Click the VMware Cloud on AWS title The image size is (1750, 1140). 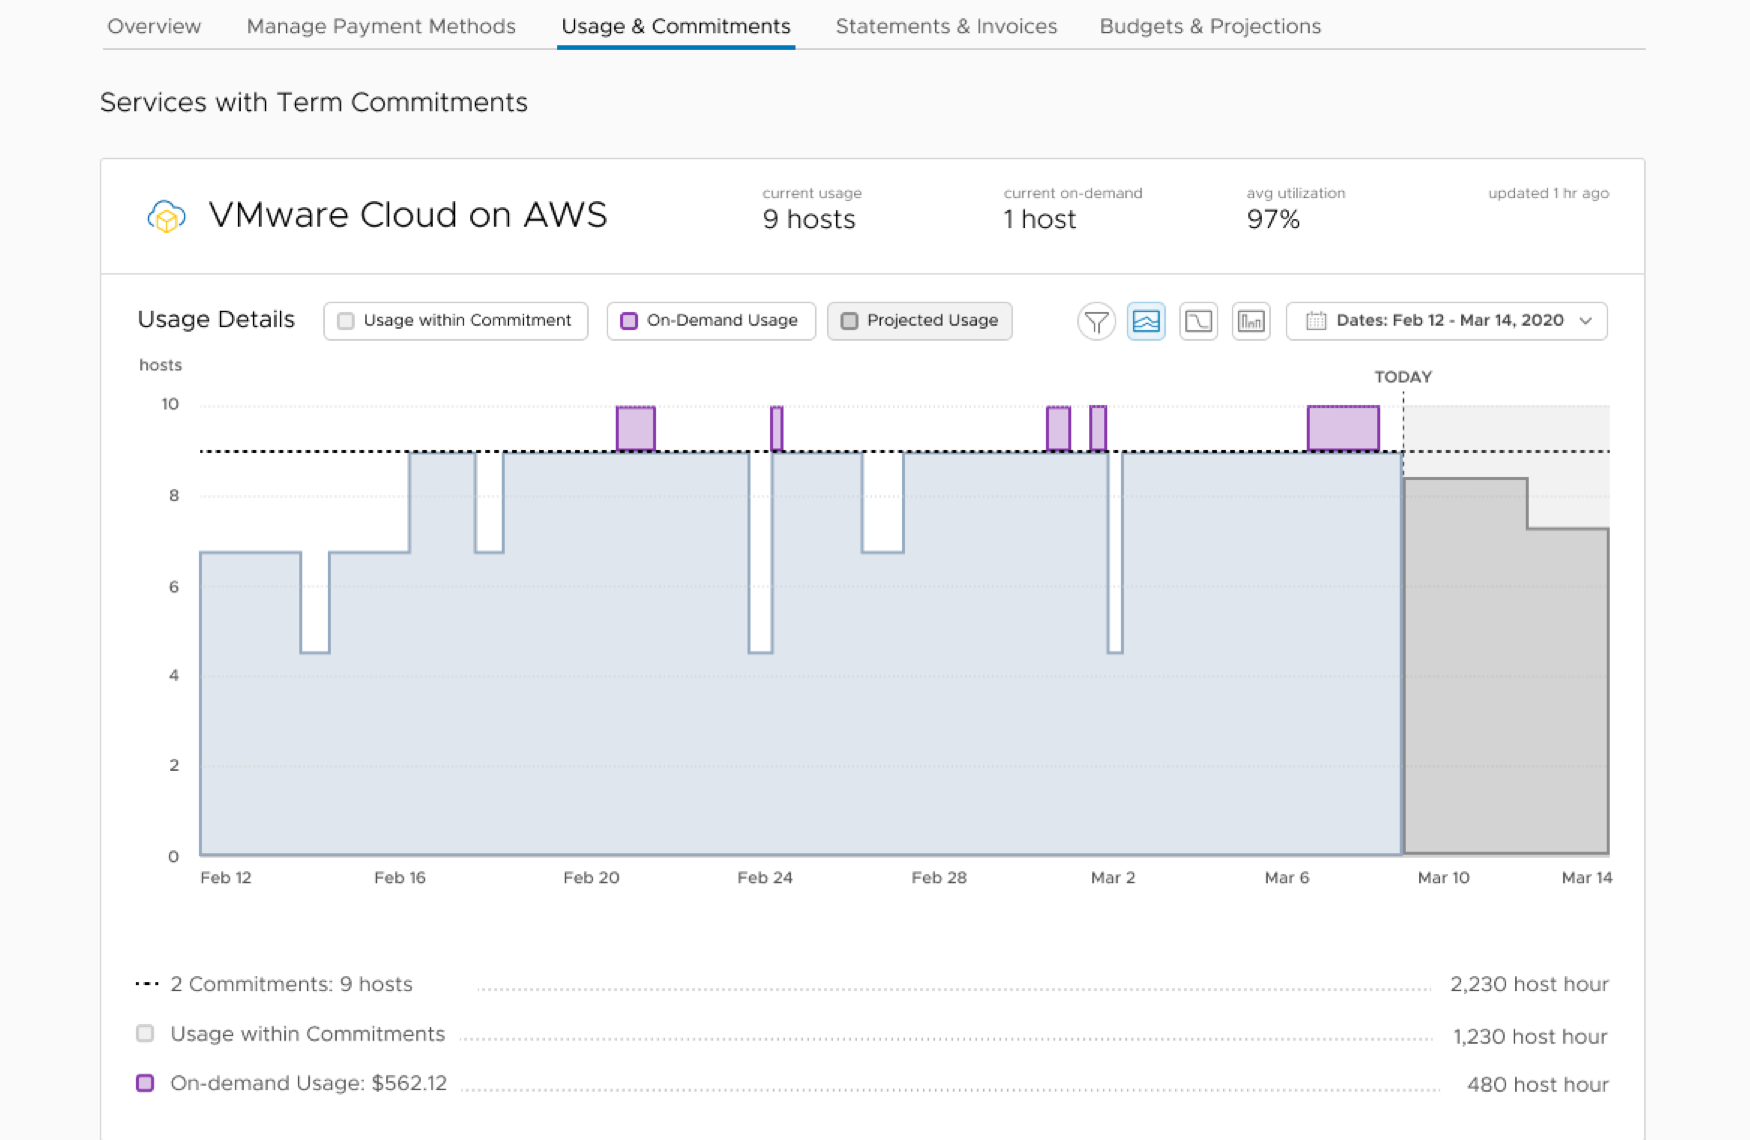pos(408,215)
